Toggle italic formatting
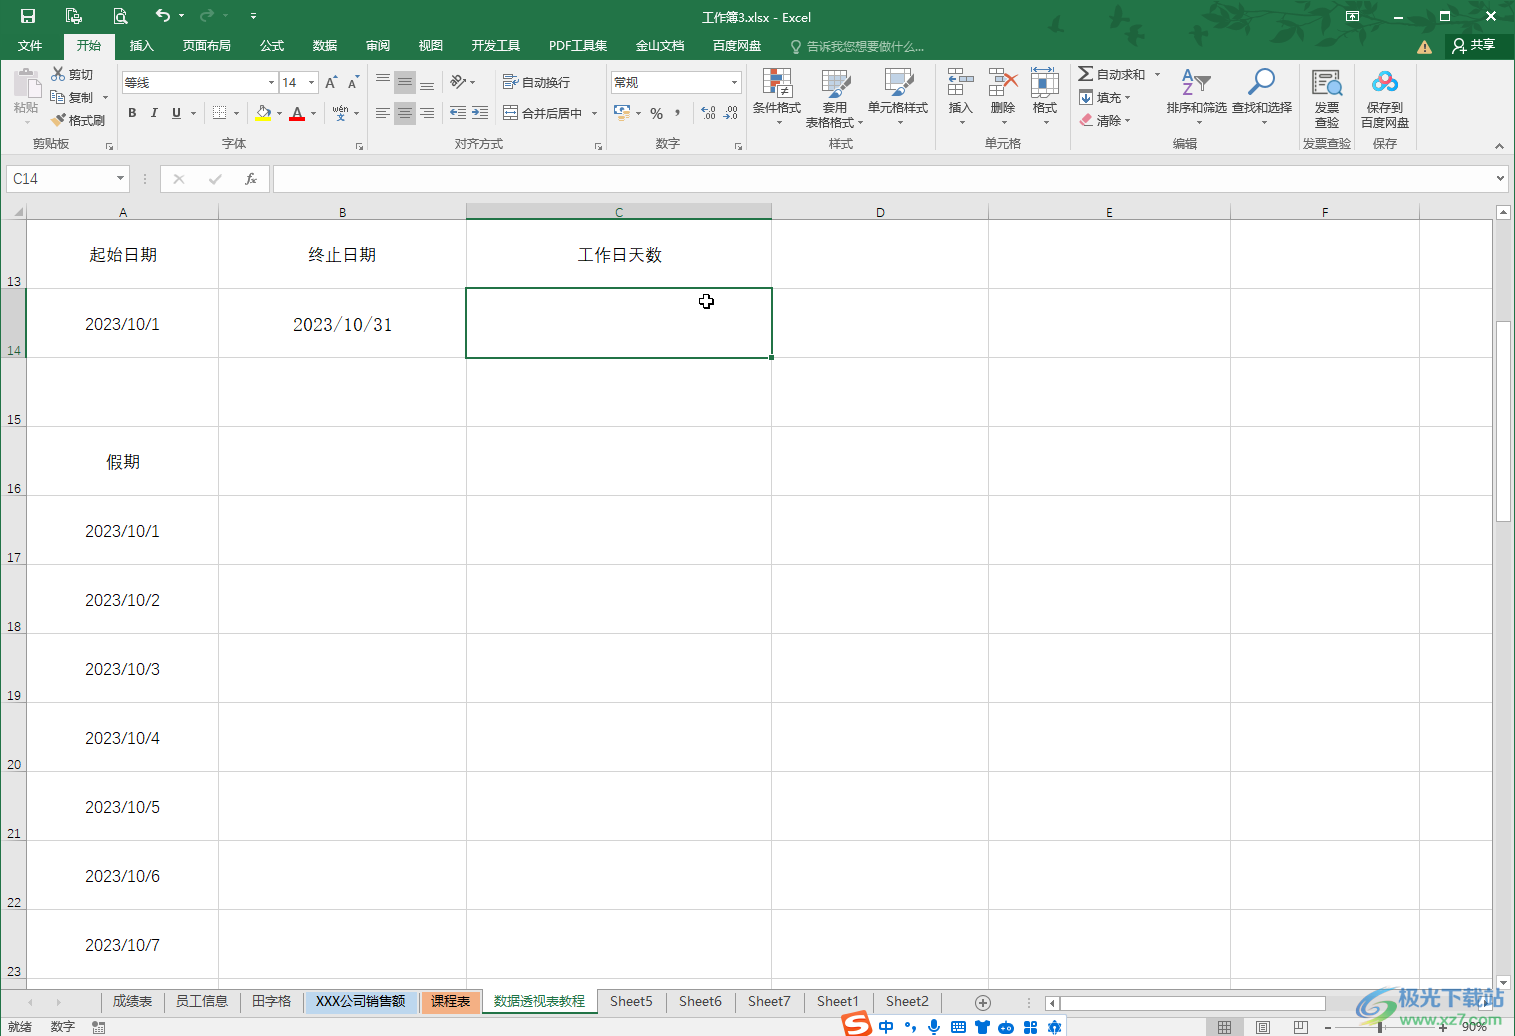1515x1036 pixels. tap(154, 113)
